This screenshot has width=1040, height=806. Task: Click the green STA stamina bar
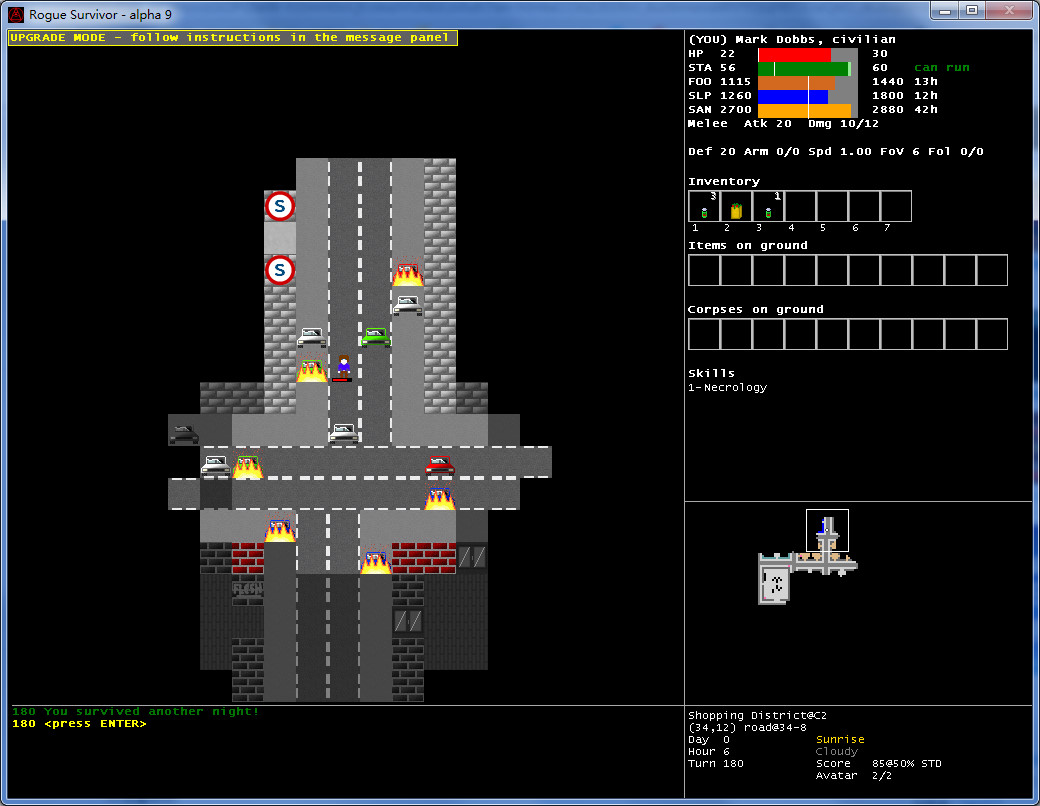(804, 68)
